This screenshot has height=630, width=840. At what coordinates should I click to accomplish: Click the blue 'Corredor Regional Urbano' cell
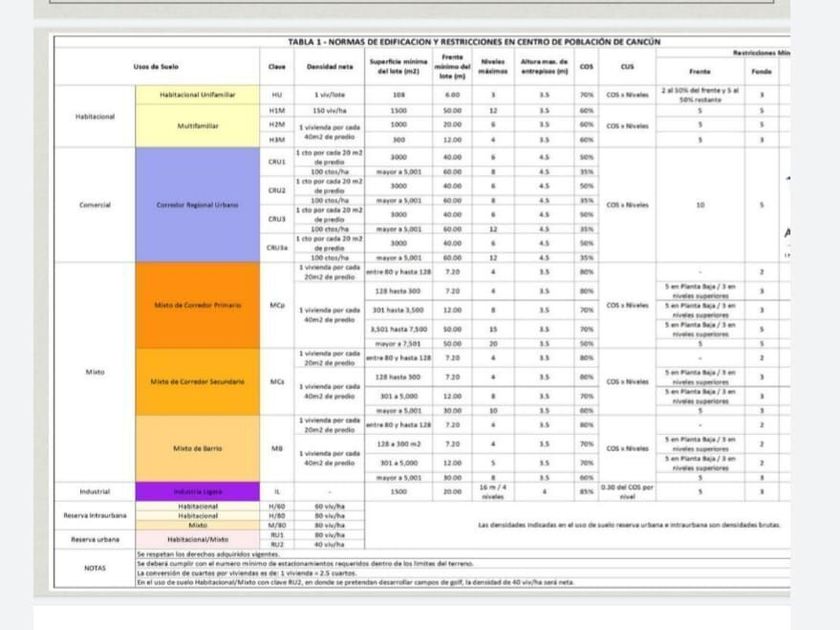click(198, 205)
